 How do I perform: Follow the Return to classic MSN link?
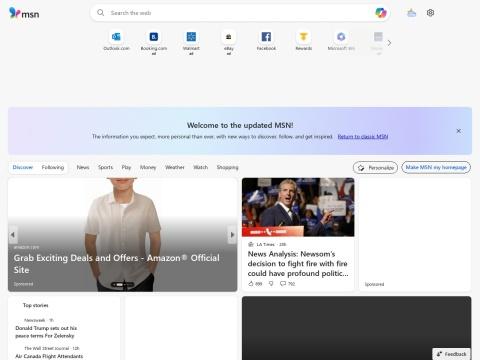click(363, 136)
